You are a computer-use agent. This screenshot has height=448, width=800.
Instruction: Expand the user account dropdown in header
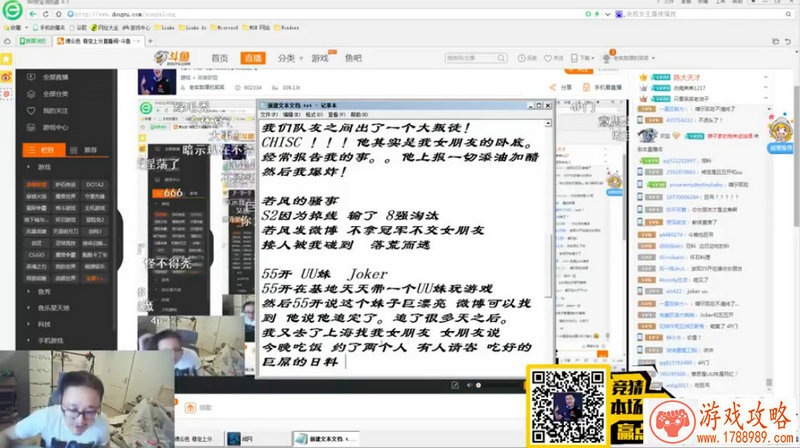point(629,58)
